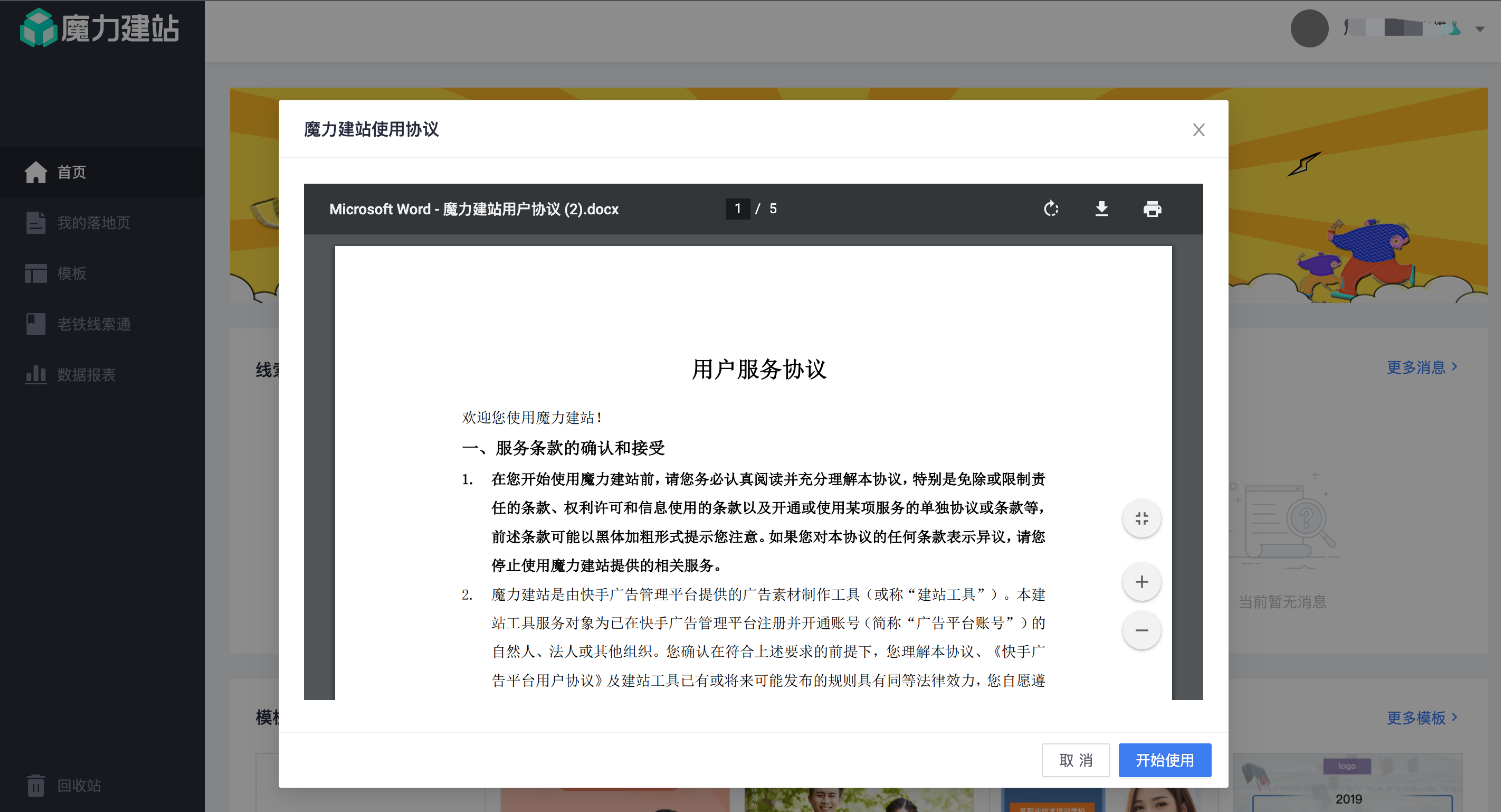The width and height of the screenshot is (1501, 812).
Task: Click the page number field showing 1
Action: 738,209
